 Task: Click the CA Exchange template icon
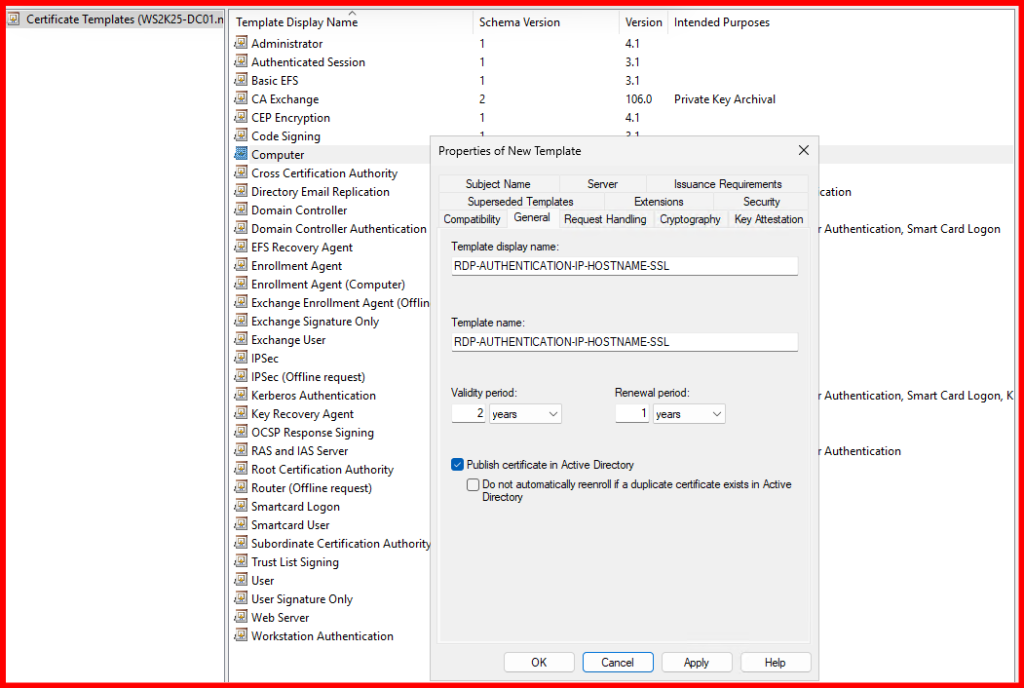240,99
